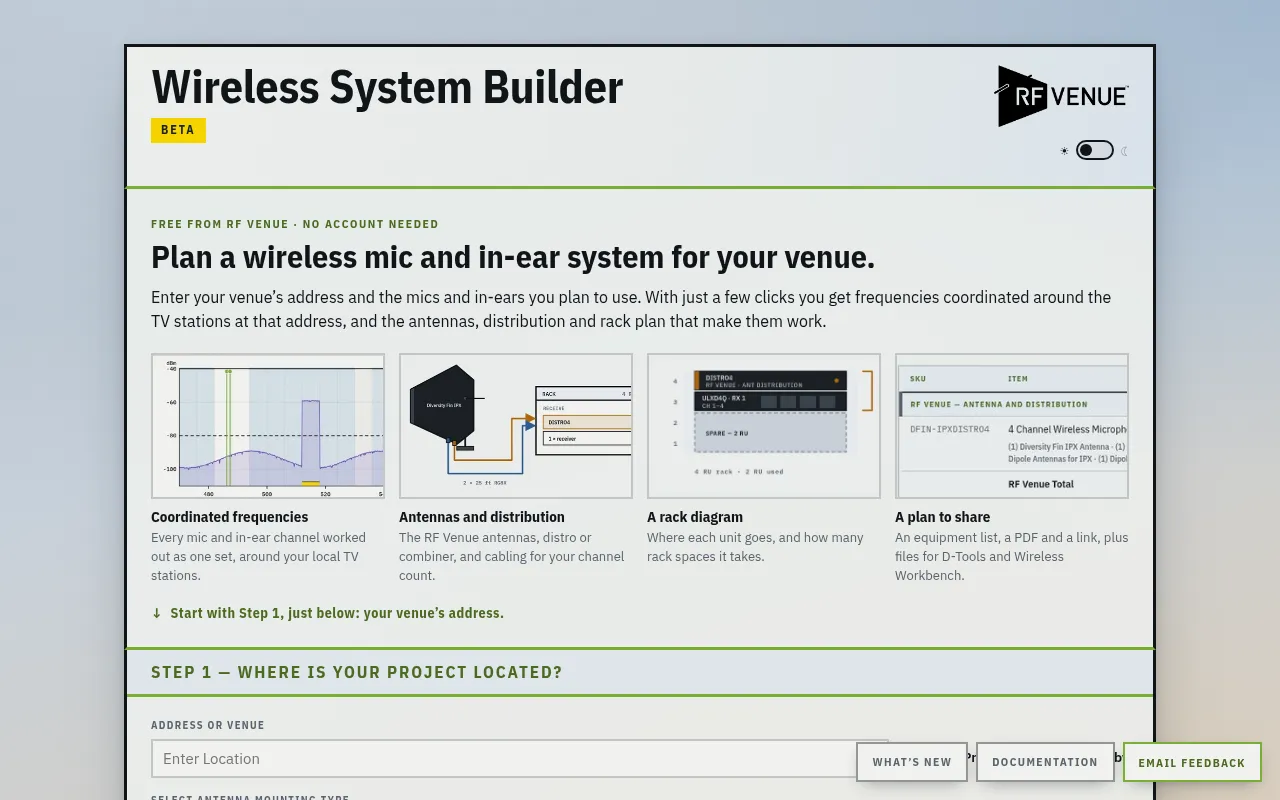Click the Email Feedback button
This screenshot has height=800, width=1280.
tap(1192, 762)
